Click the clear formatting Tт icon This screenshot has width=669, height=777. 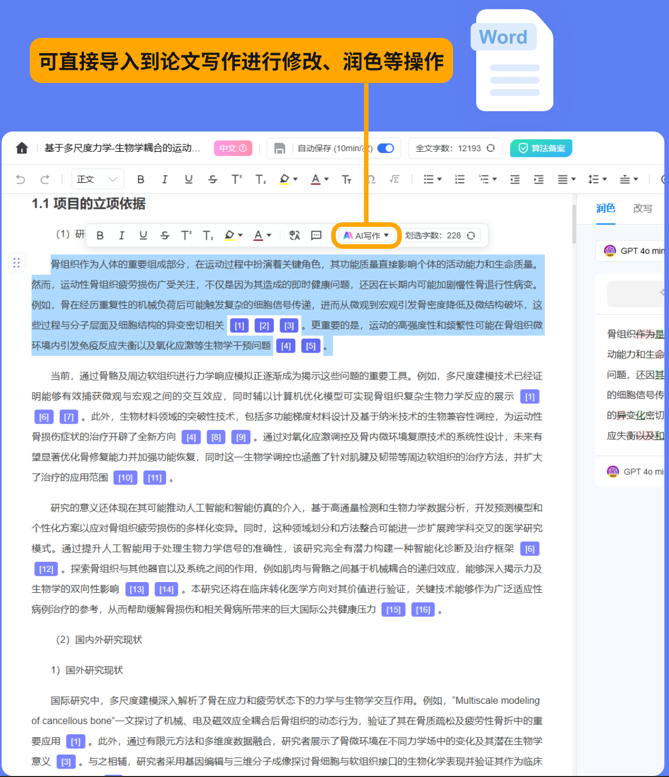[x=346, y=179]
